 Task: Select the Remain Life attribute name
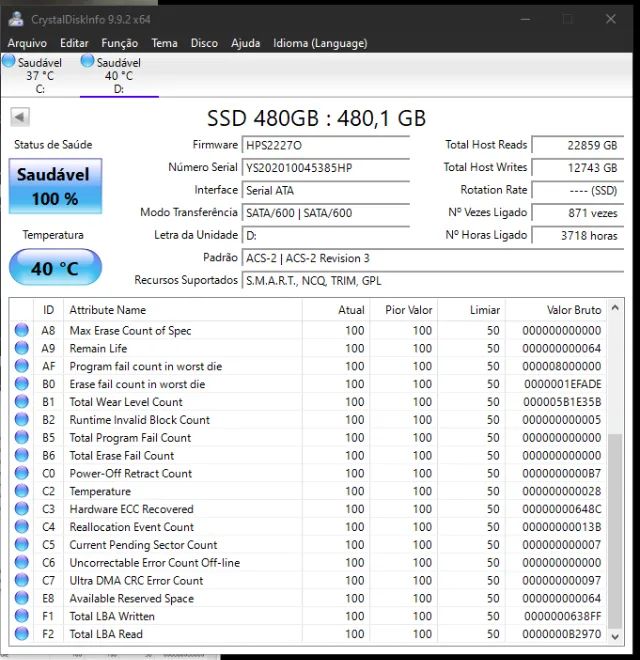(x=98, y=348)
